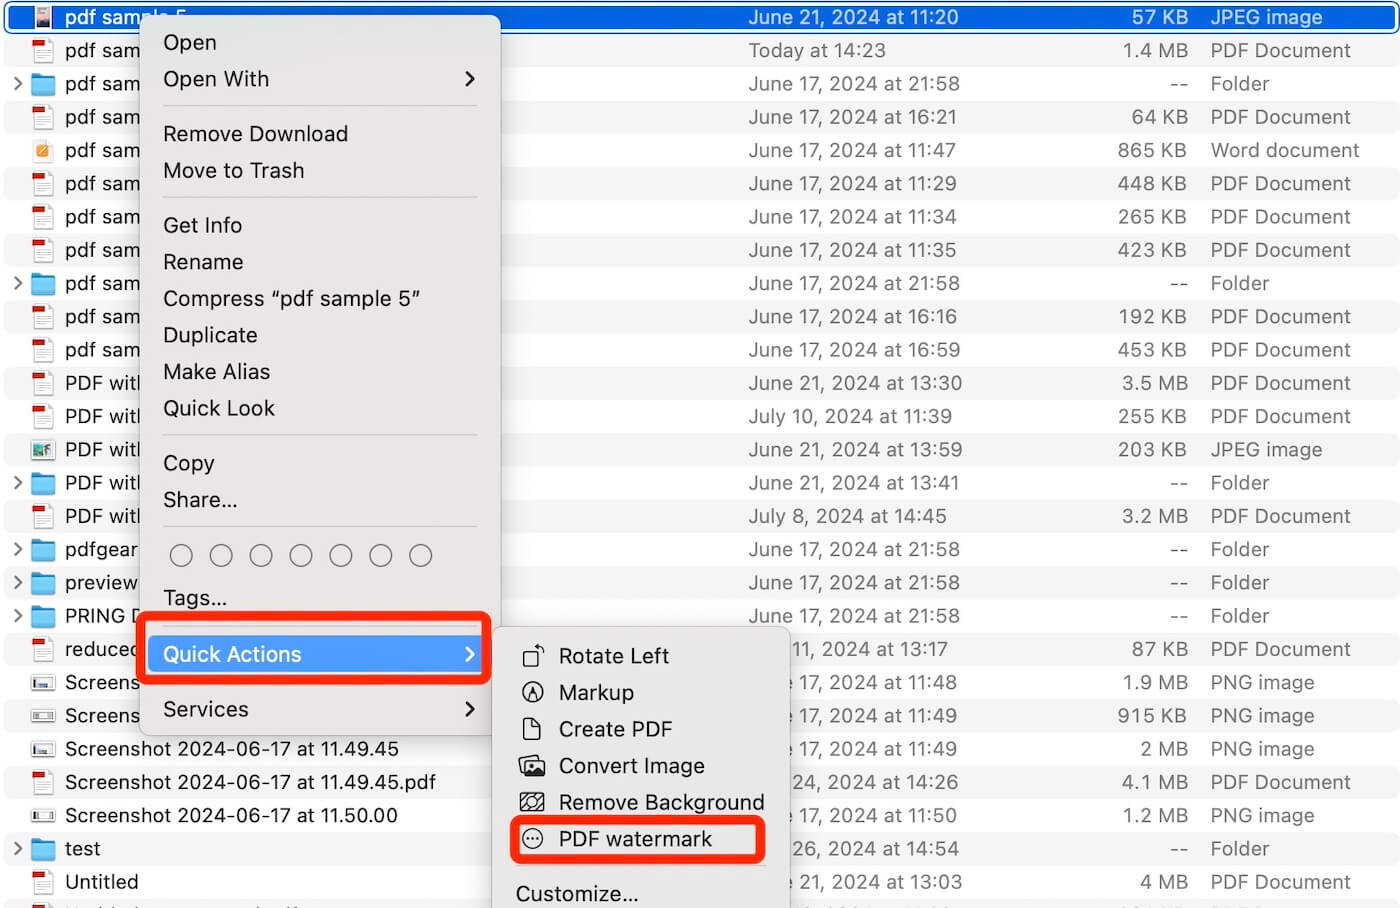Choose Get Info from the context menu
Image resolution: width=1400 pixels, height=908 pixels.
pyautogui.click(x=203, y=225)
